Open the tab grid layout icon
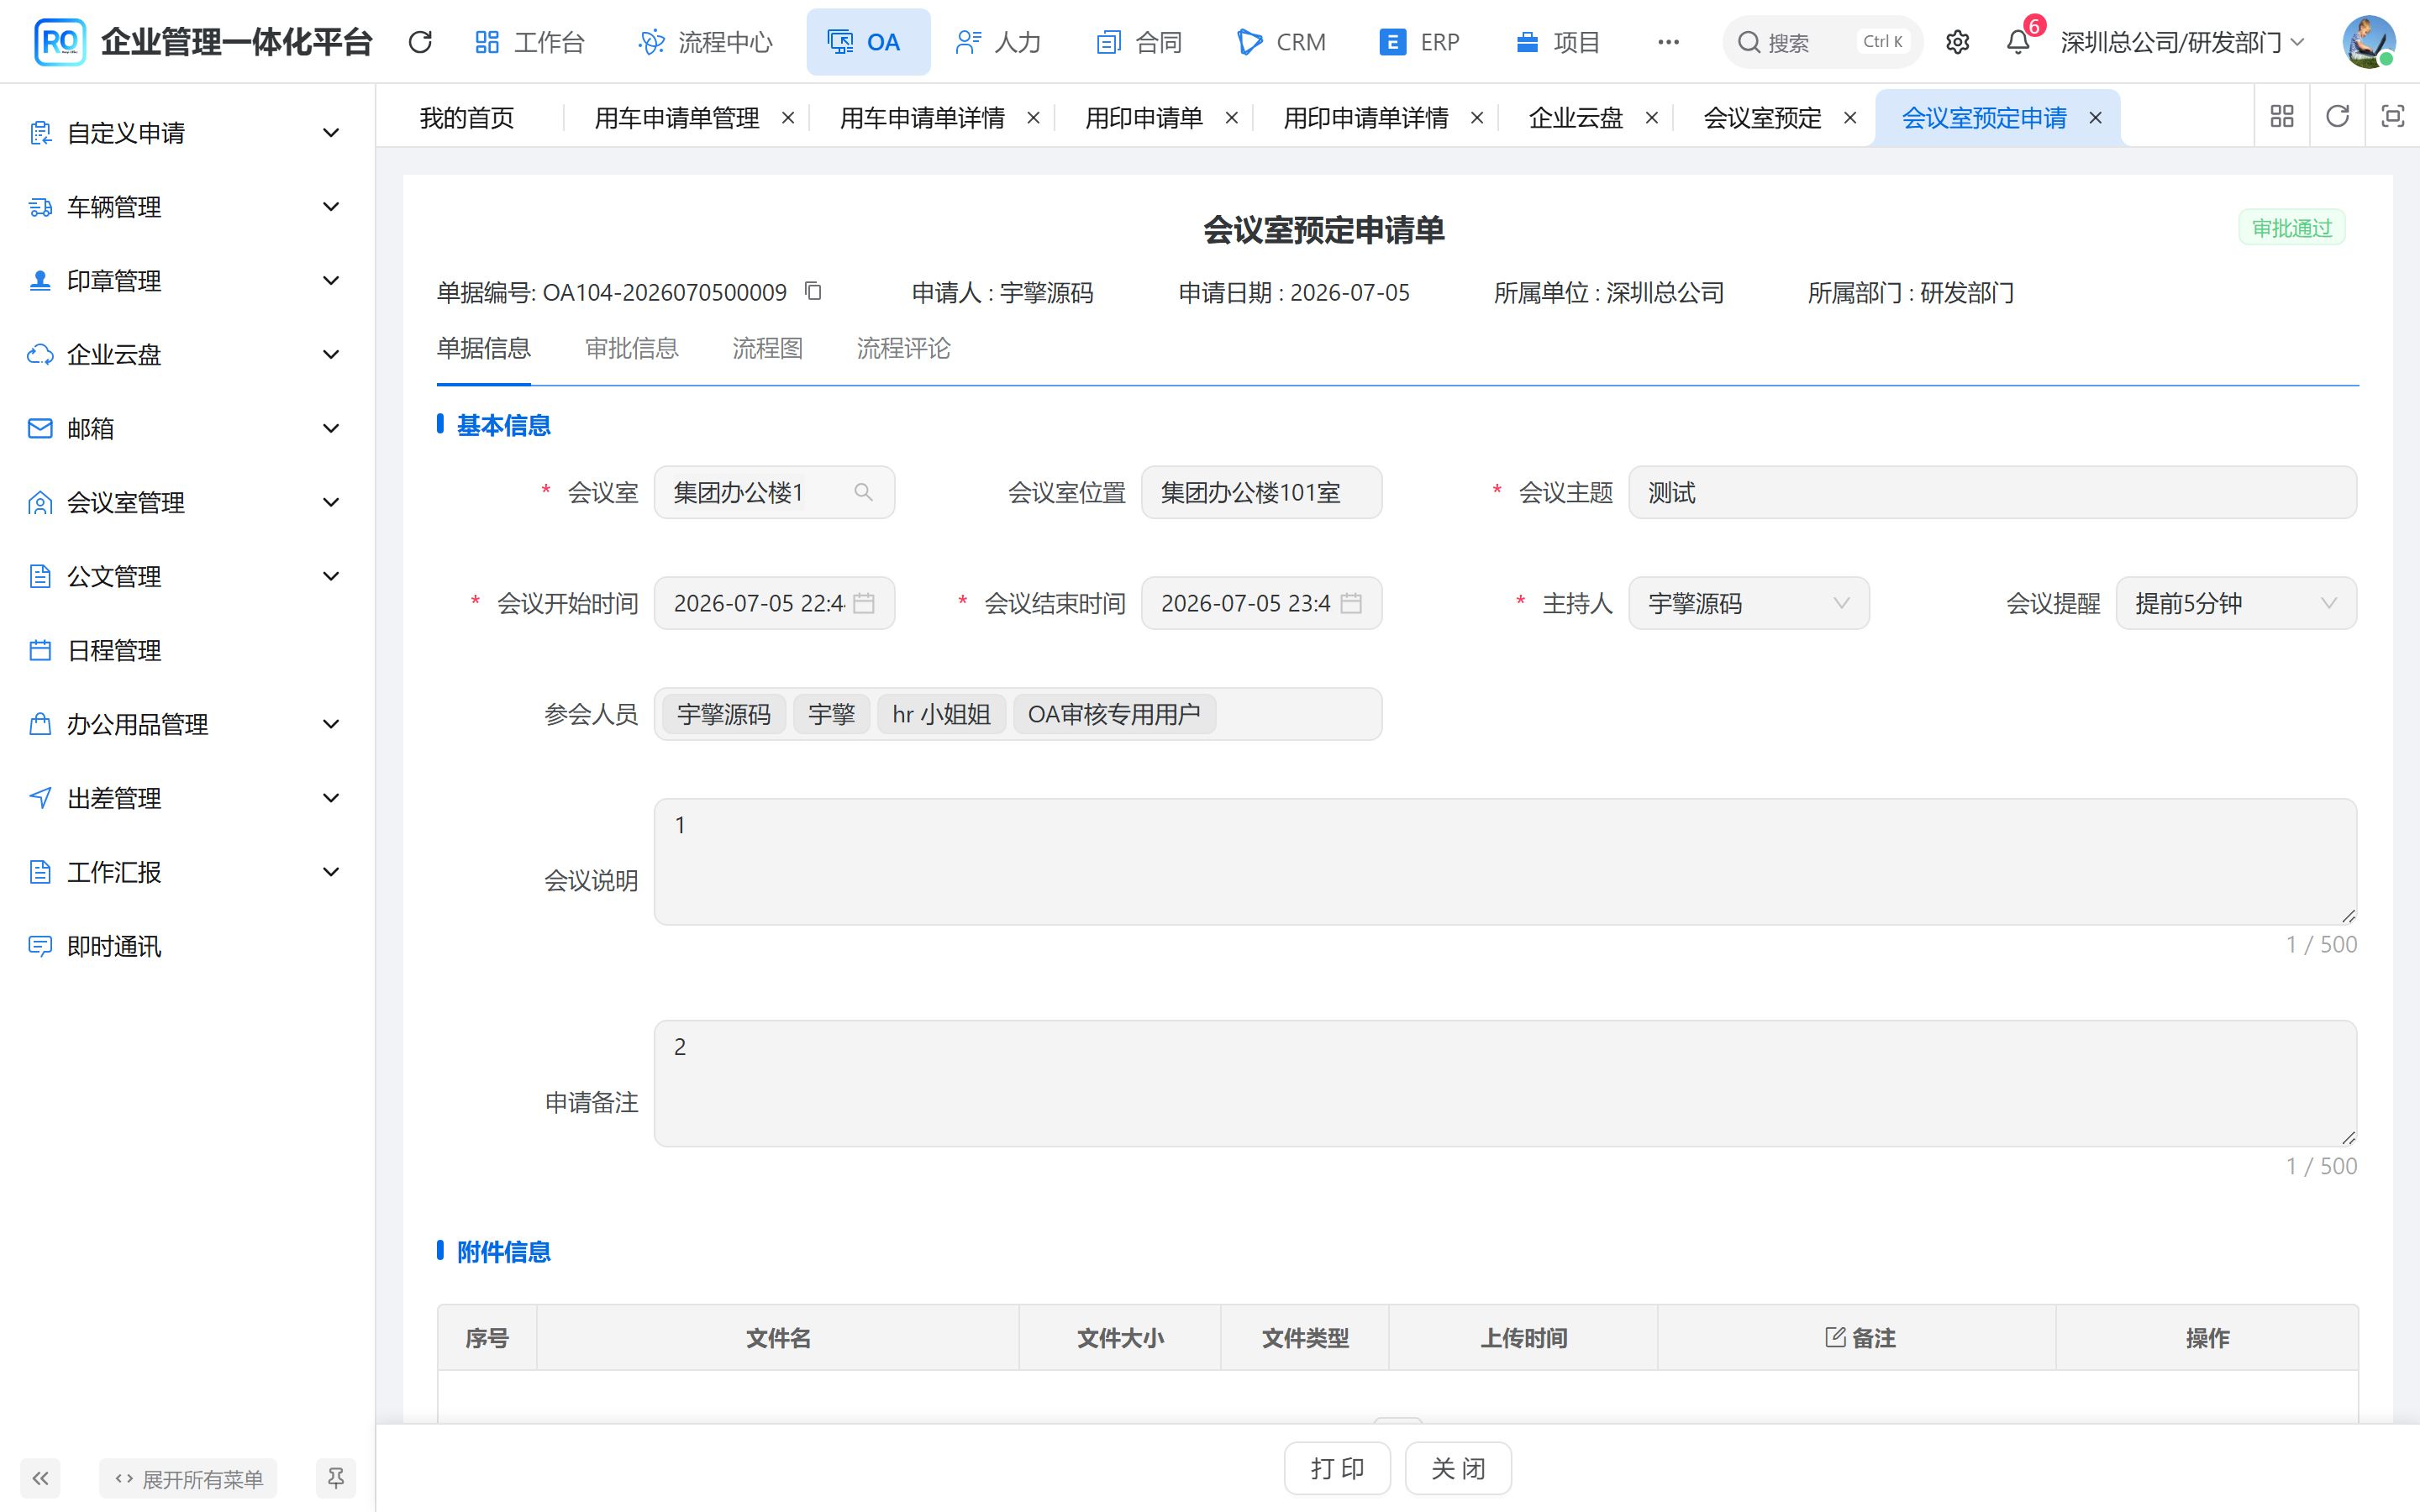The width and height of the screenshot is (2420, 1512). [2282, 117]
